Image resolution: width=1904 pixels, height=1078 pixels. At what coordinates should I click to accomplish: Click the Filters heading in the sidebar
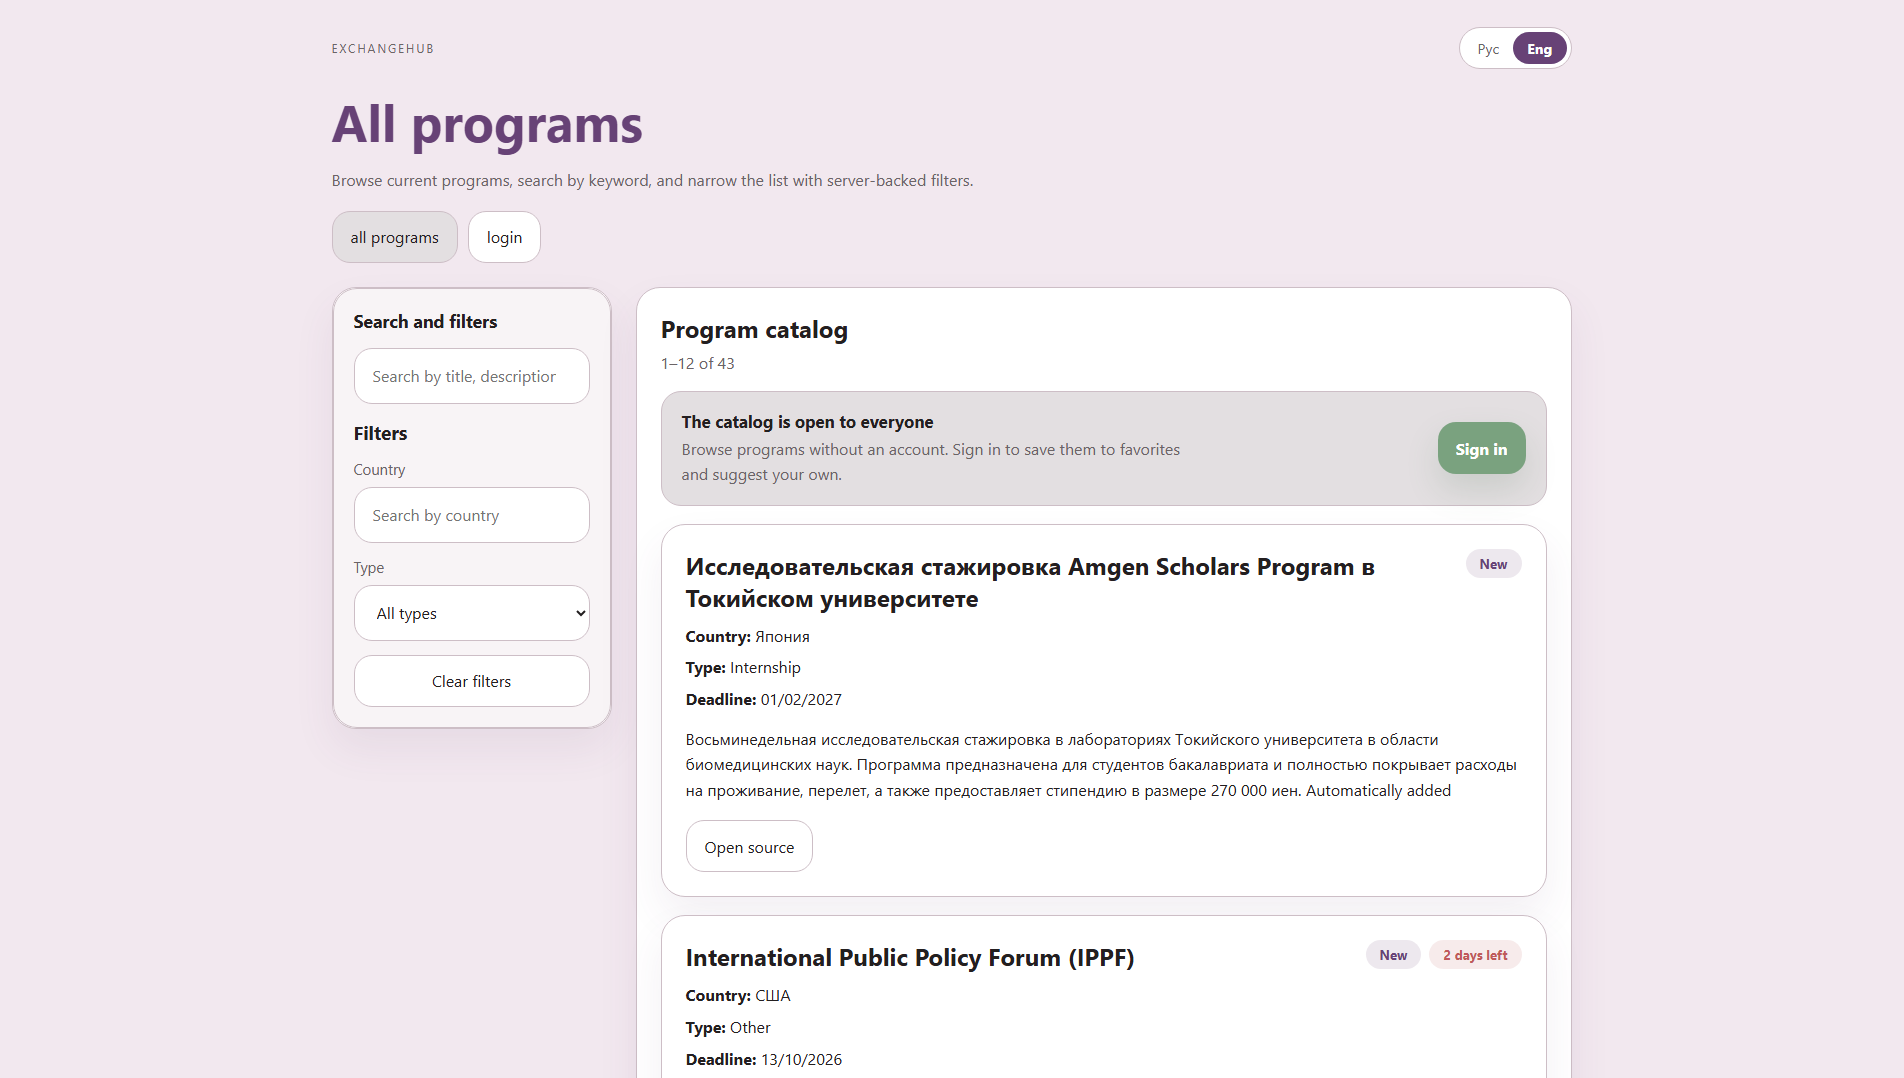(380, 433)
